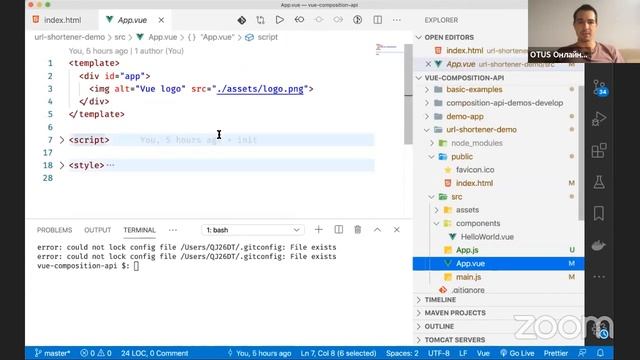Expand the basic-examples folder
The image size is (640, 360).
tap(474, 89)
